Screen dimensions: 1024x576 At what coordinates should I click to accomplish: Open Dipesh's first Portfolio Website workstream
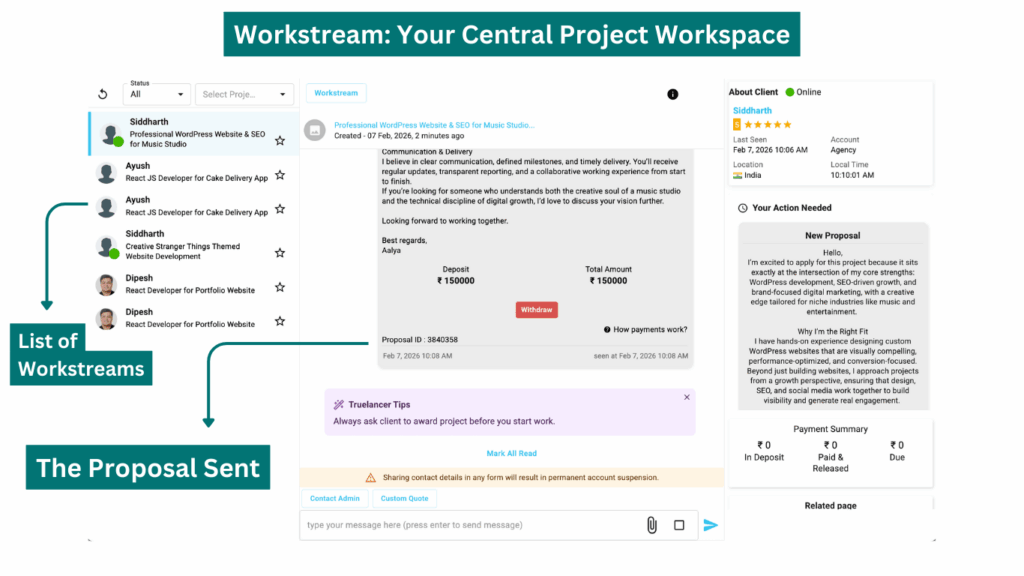190,285
